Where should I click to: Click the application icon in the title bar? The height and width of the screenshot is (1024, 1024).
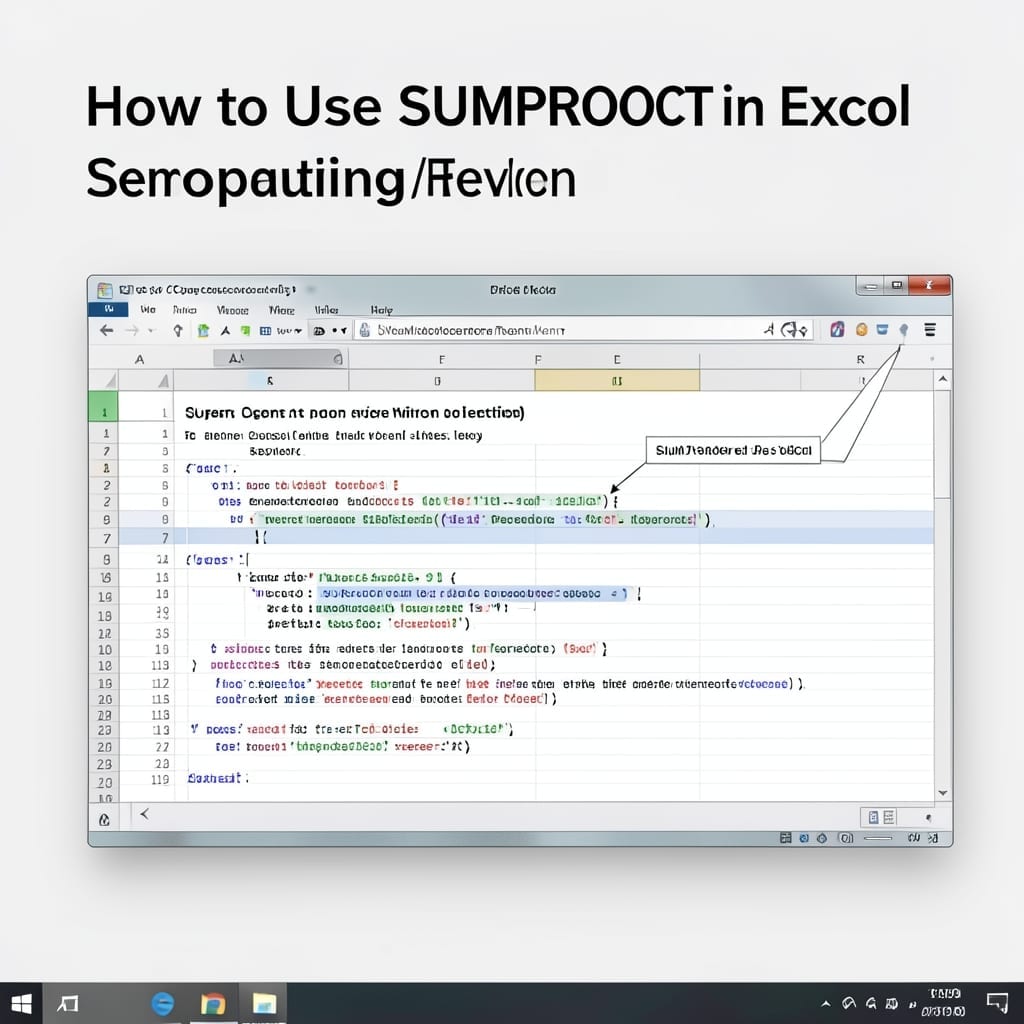(x=104, y=290)
